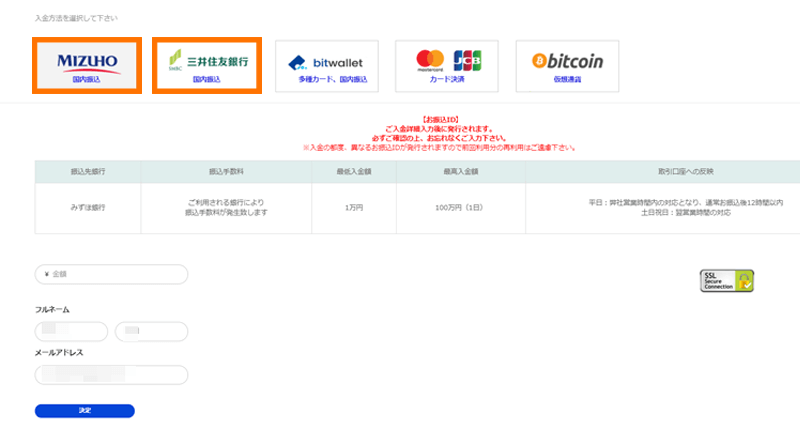Choose the 三井住友銀行 deposit method

[207, 65]
